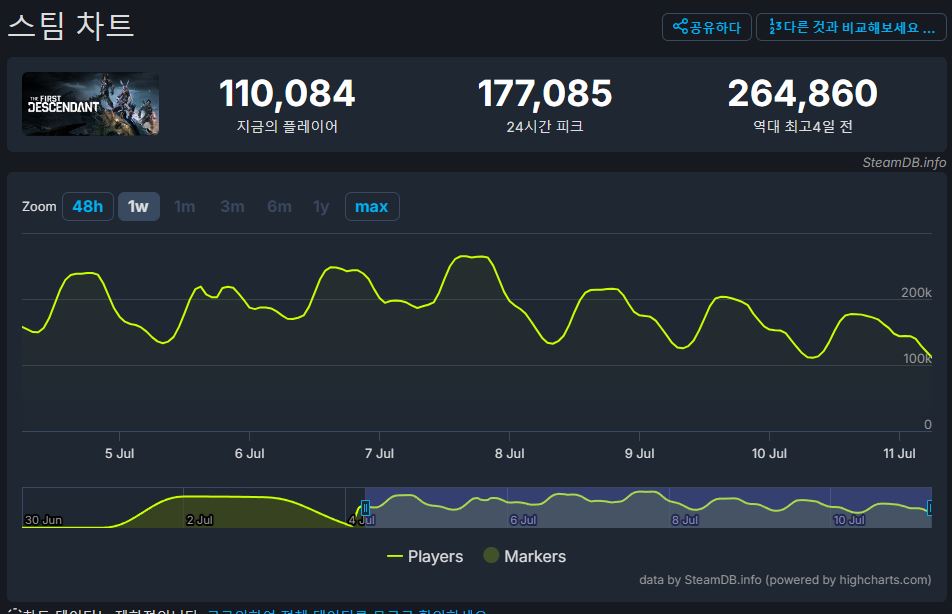This screenshot has height=614, width=952.
Task: Click the compare ranking icon beside 다른 것과 비교해보세요
Action: [x=773, y=27]
